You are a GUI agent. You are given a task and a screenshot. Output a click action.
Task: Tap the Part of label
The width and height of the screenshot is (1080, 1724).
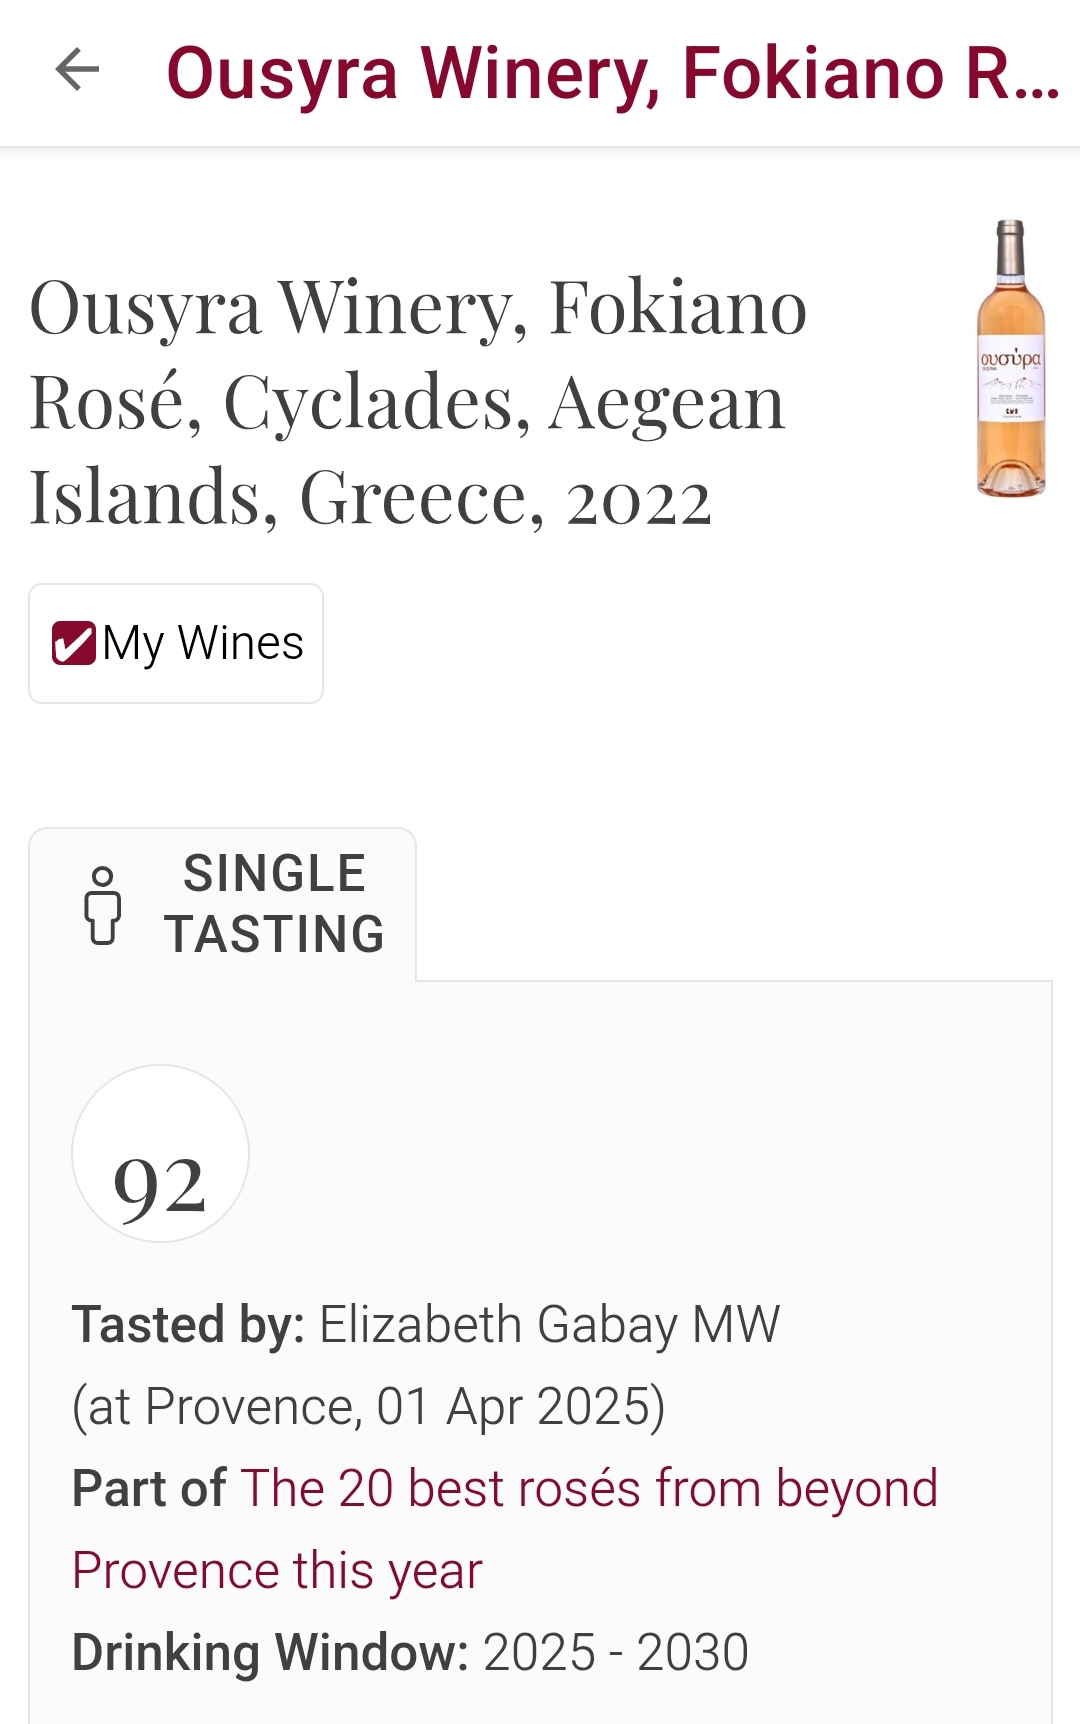click(x=149, y=1488)
